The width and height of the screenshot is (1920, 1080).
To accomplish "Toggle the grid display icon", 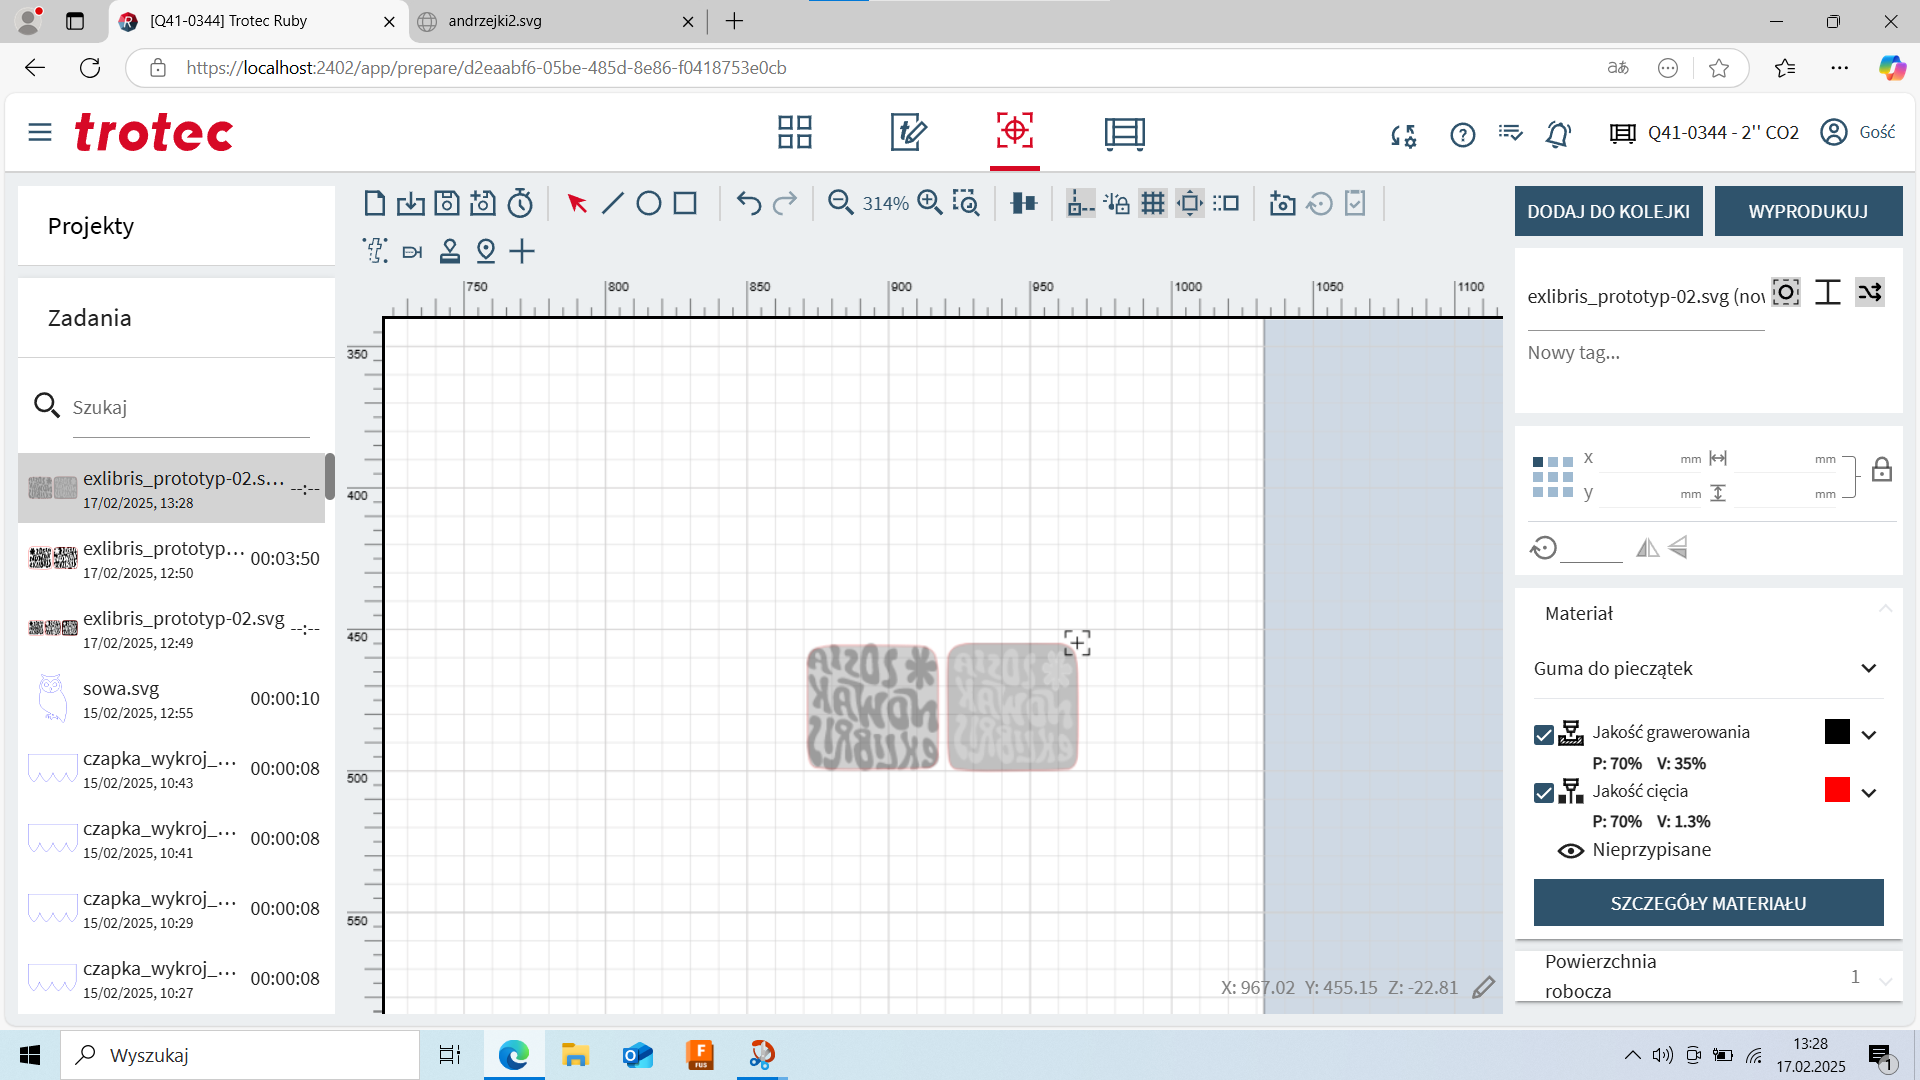I will [x=1153, y=203].
